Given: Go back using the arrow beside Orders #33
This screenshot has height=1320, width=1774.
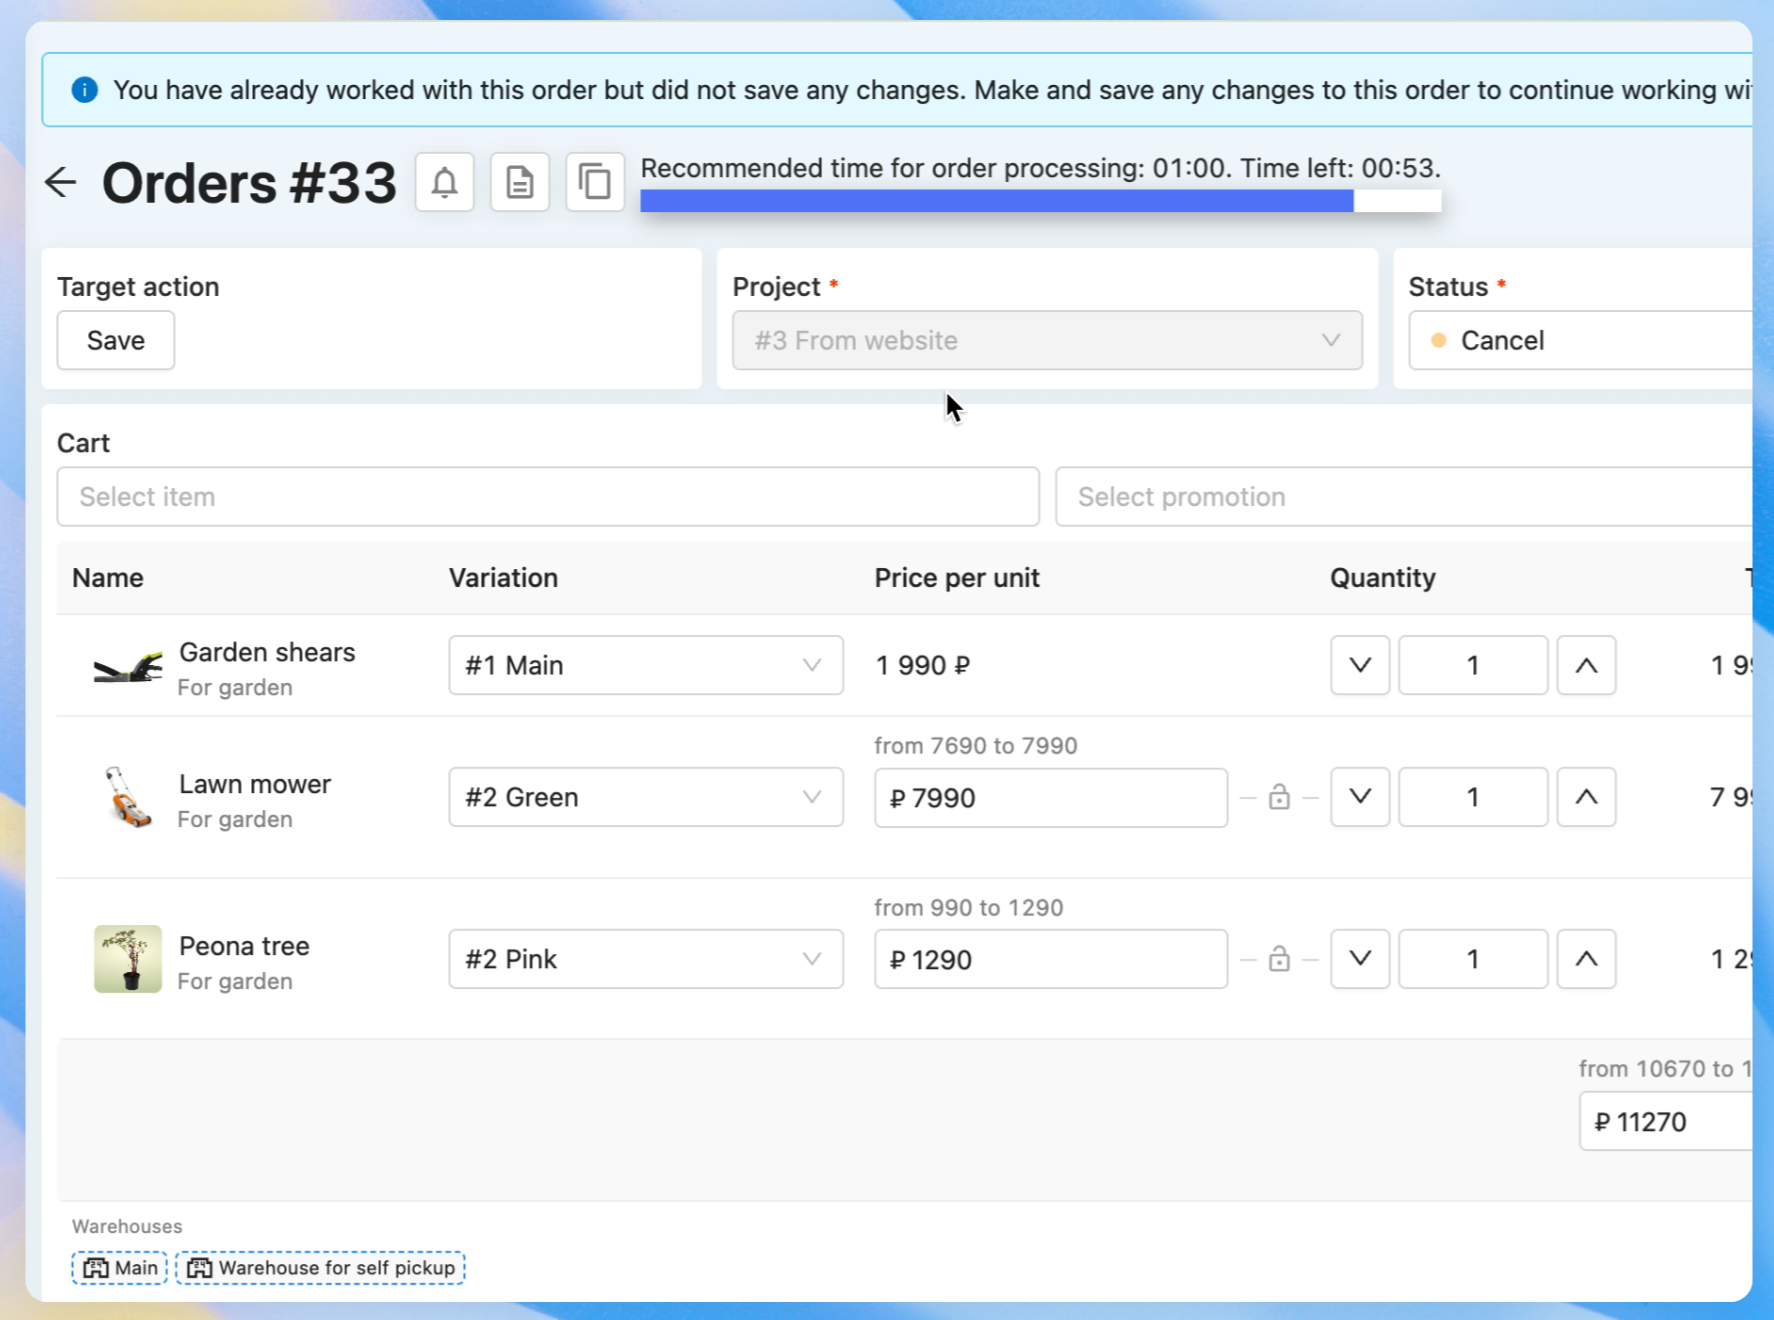Looking at the screenshot, I should coord(61,182).
